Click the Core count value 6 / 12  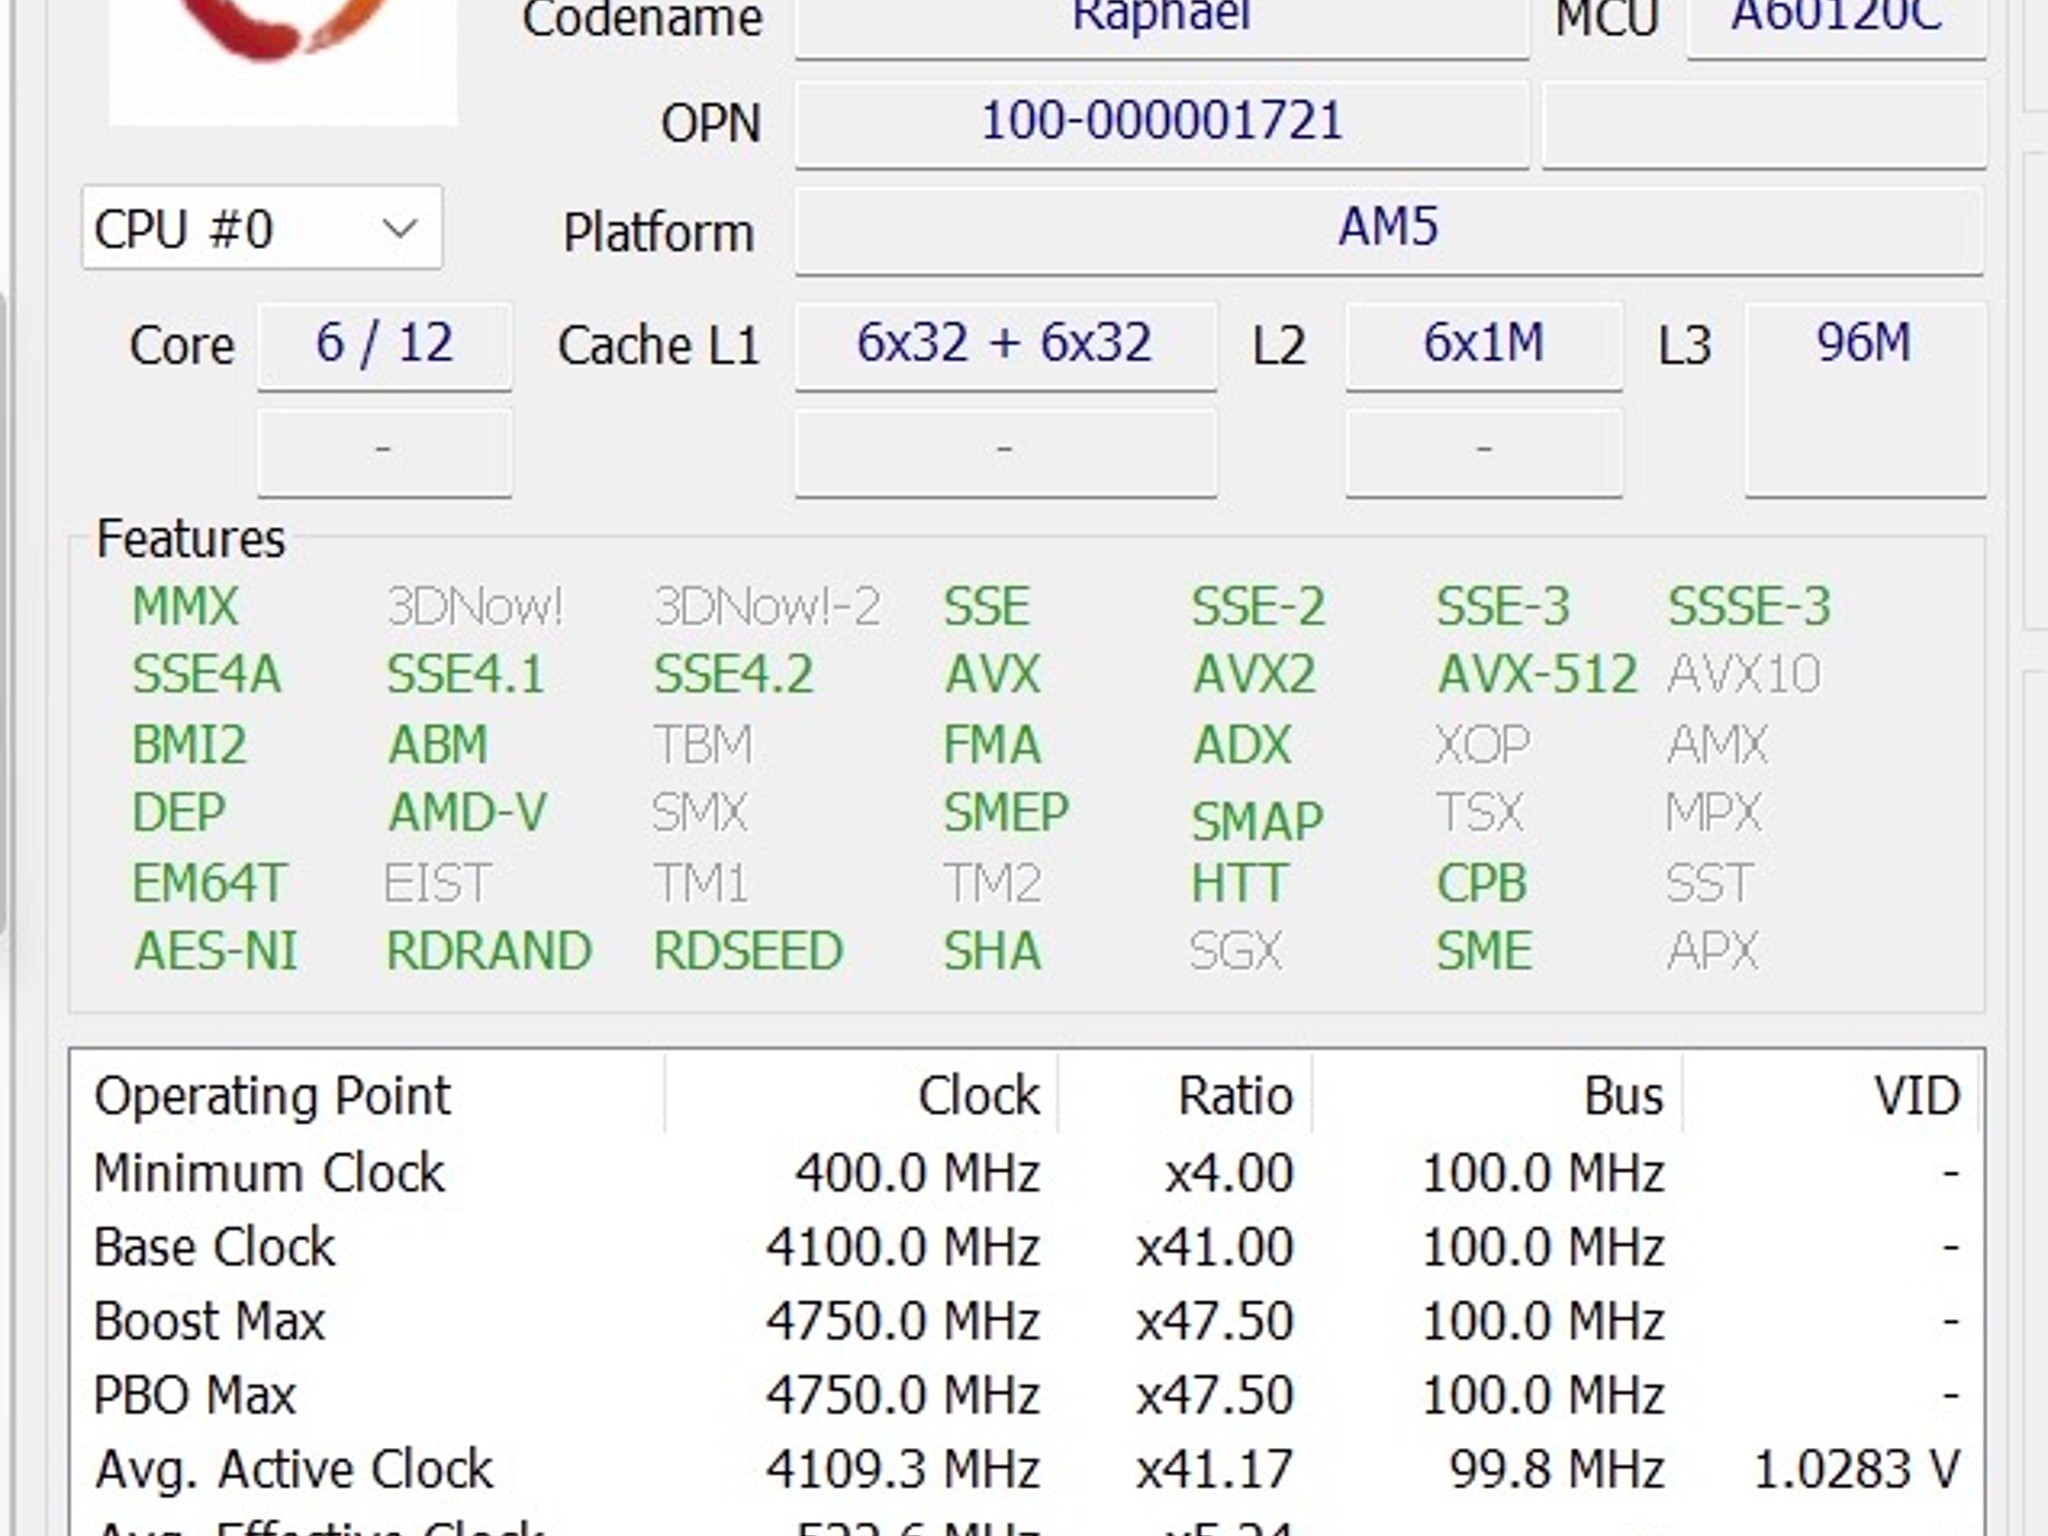coord(385,345)
